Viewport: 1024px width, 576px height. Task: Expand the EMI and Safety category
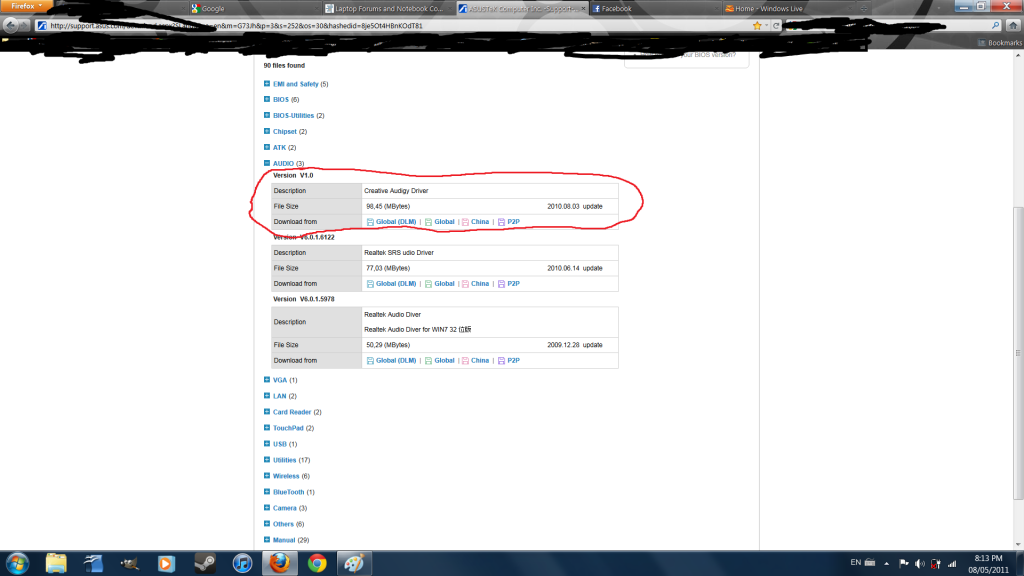(x=266, y=84)
